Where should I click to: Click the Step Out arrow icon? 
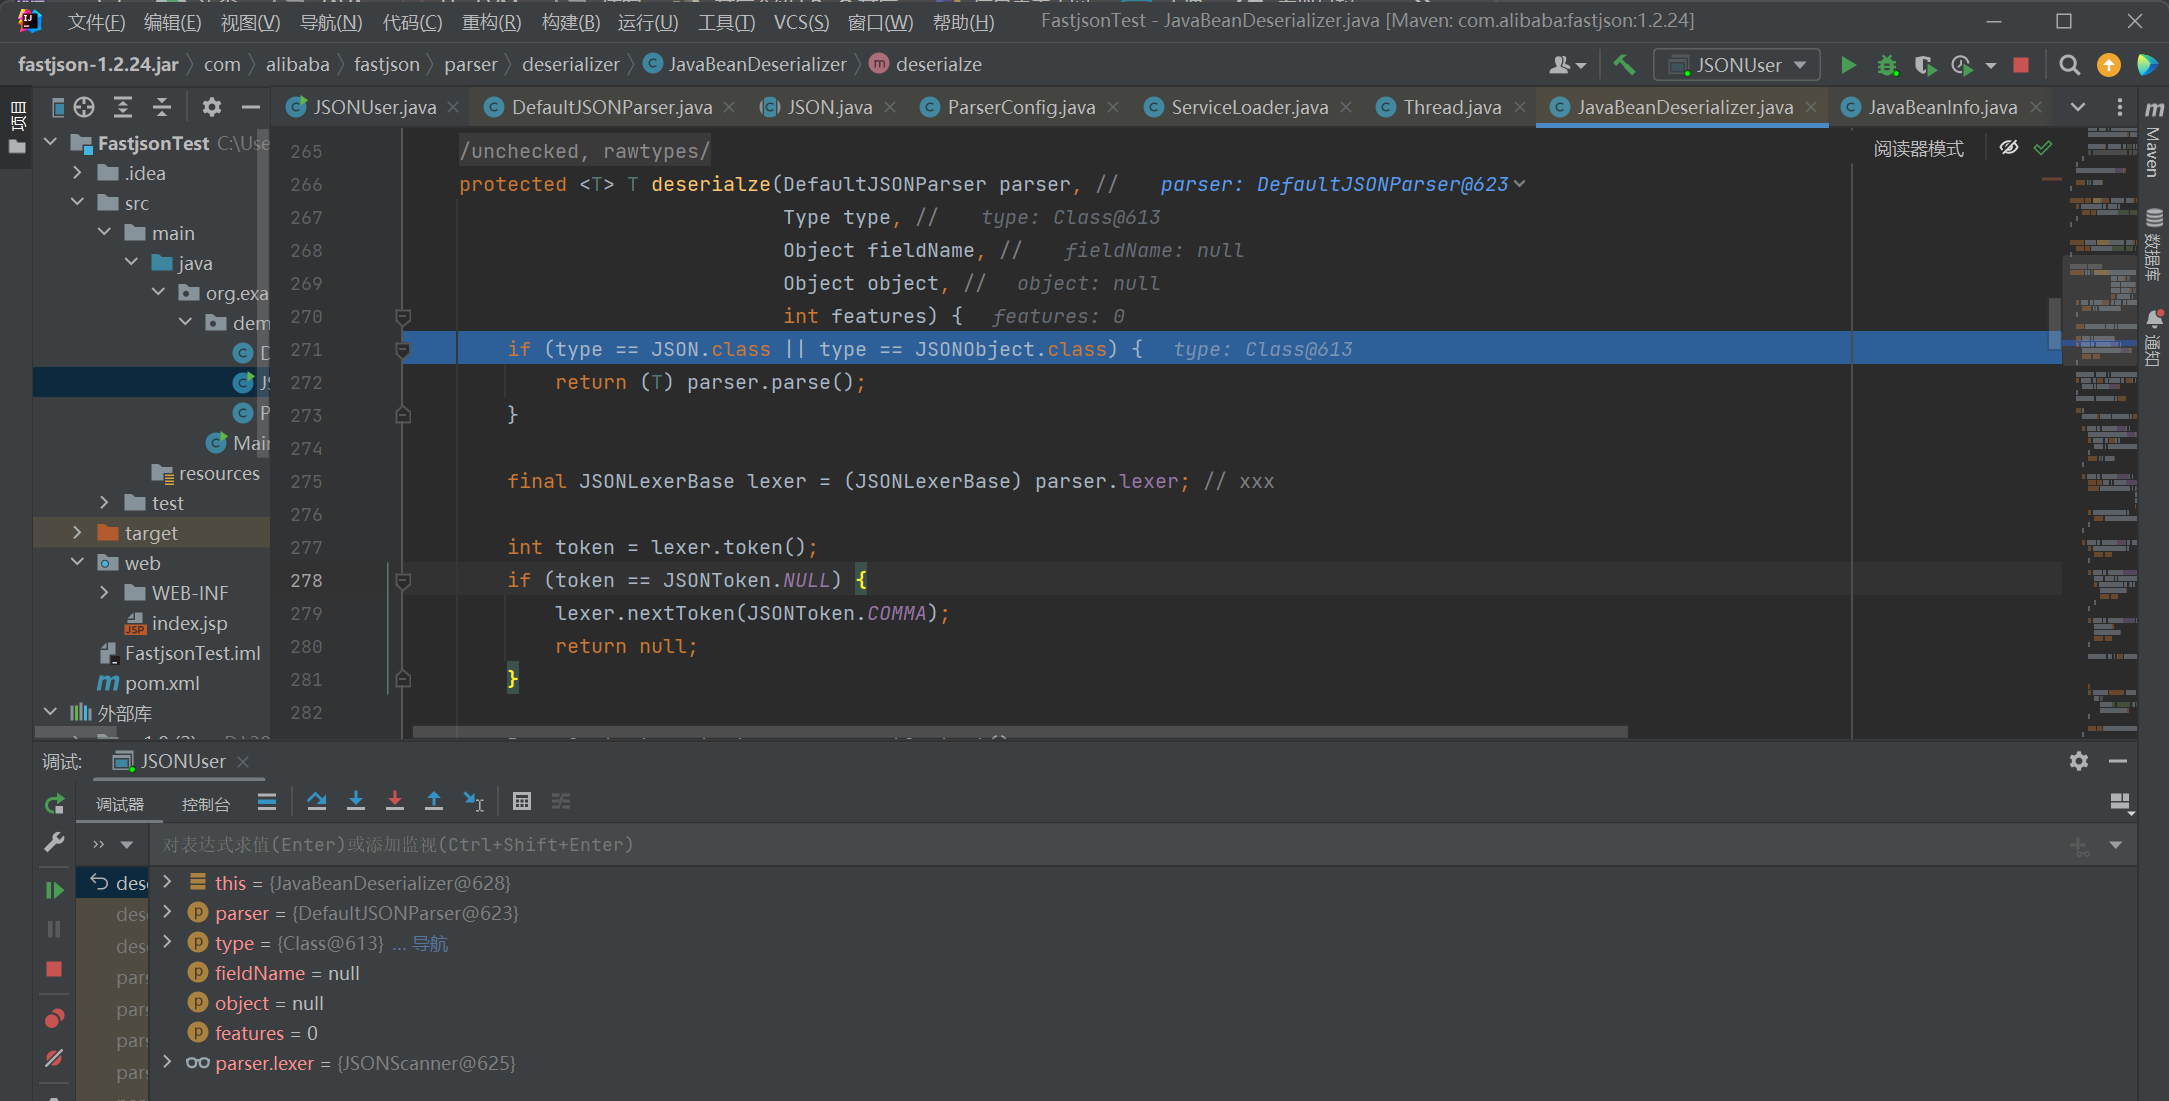pyautogui.click(x=434, y=801)
